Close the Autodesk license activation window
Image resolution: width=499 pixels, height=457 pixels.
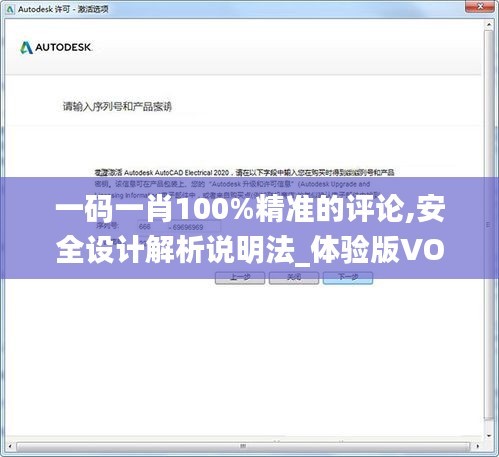pyautogui.click(x=480, y=7)
